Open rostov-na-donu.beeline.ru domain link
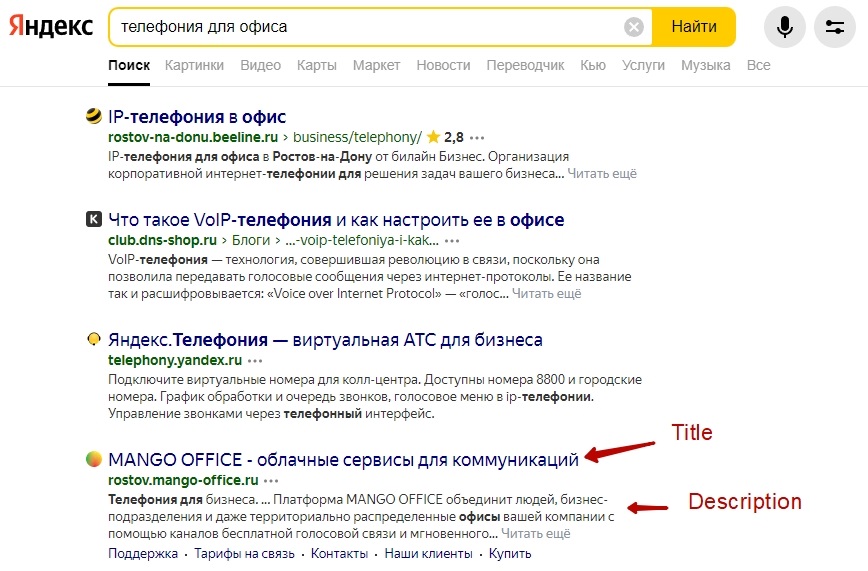868x571 pixels. pos(193,137)
